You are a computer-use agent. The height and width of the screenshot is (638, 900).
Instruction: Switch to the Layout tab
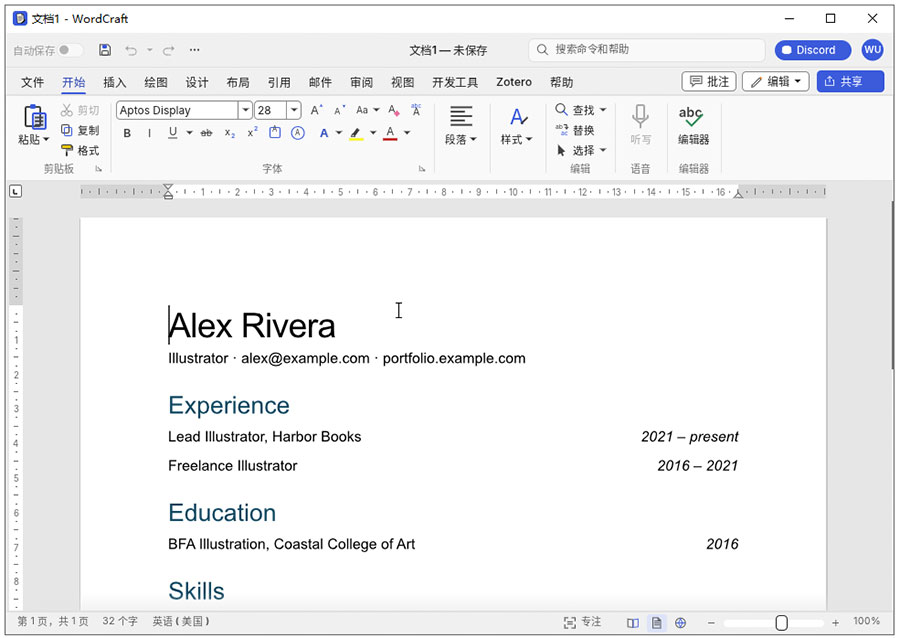coord(238,82)
